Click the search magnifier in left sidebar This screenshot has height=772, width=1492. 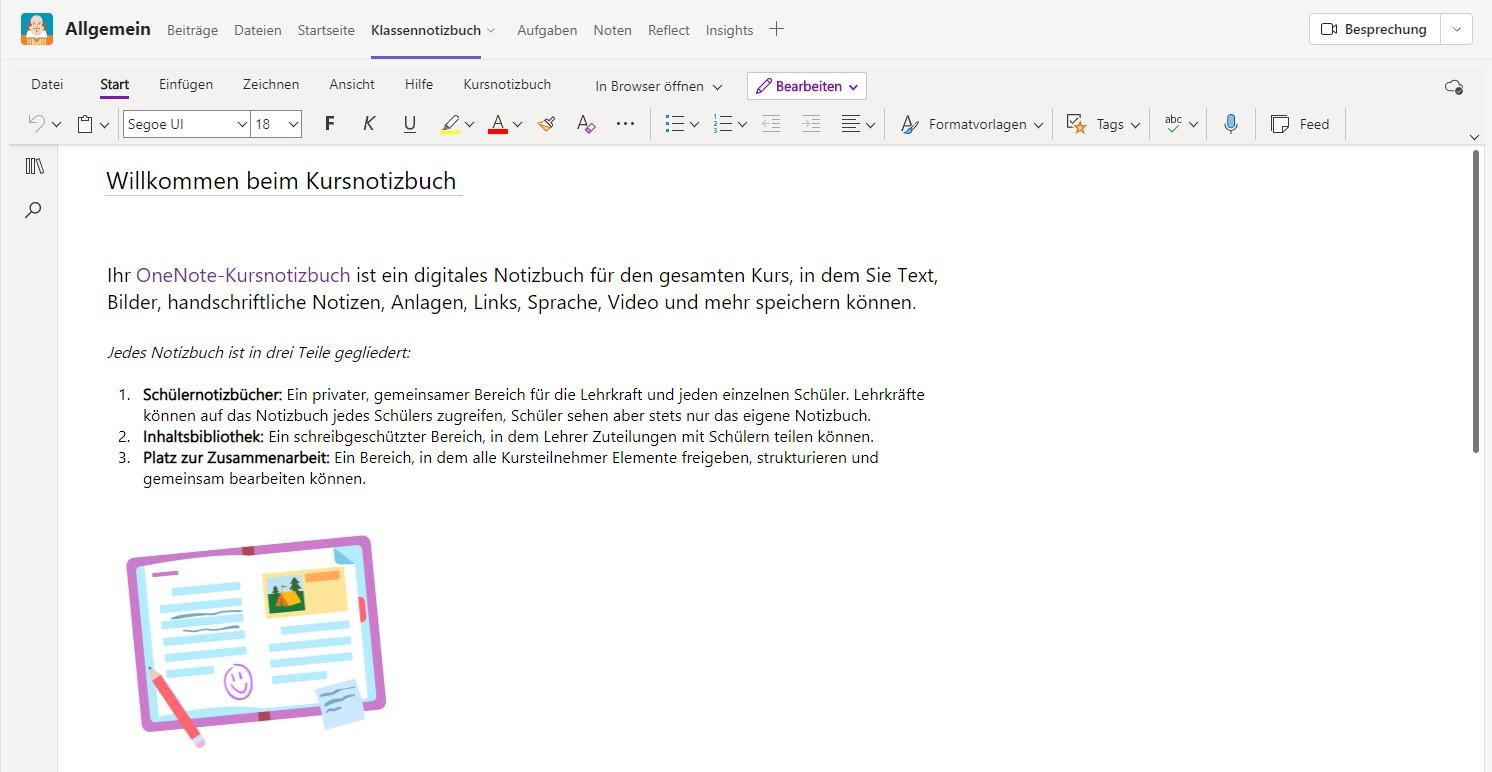pos(34,210)
